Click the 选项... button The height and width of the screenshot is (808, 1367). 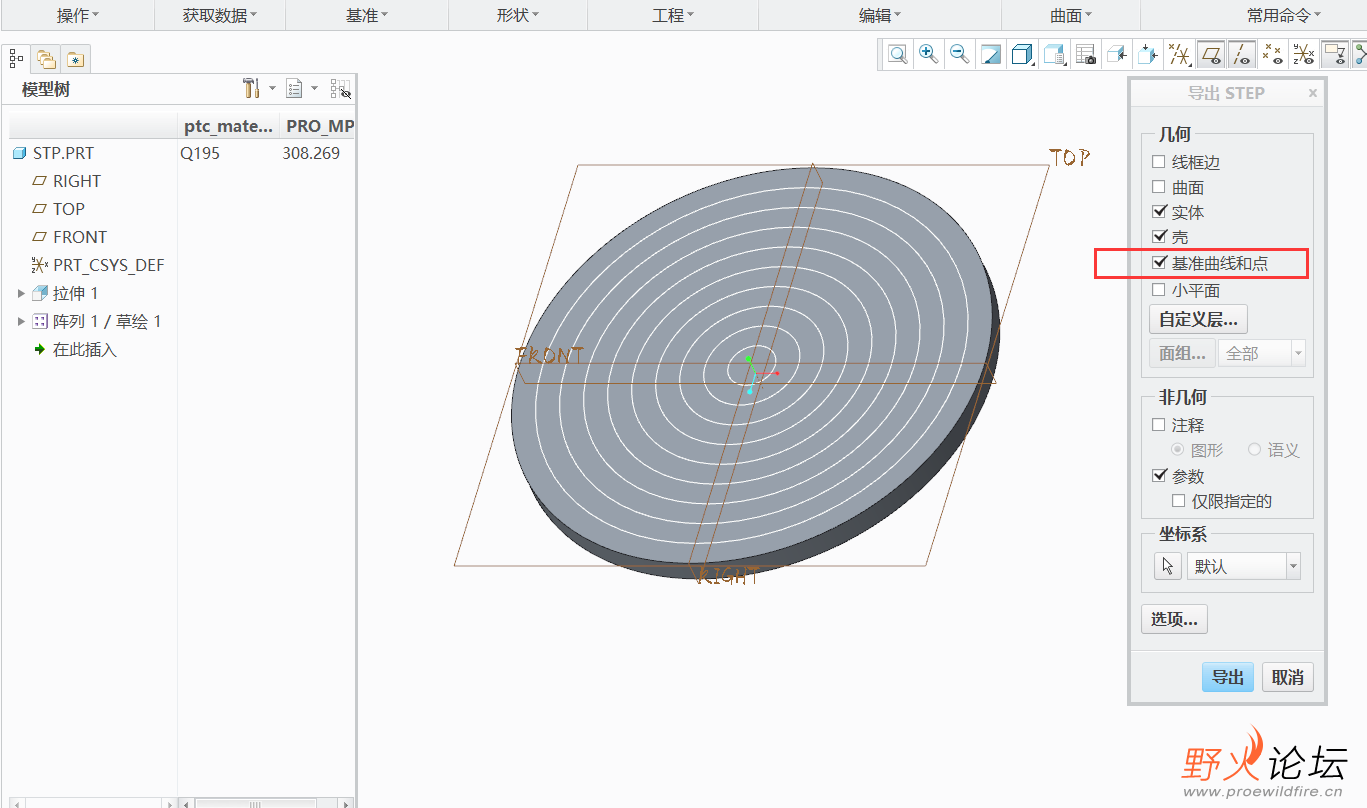(1174, 619)
